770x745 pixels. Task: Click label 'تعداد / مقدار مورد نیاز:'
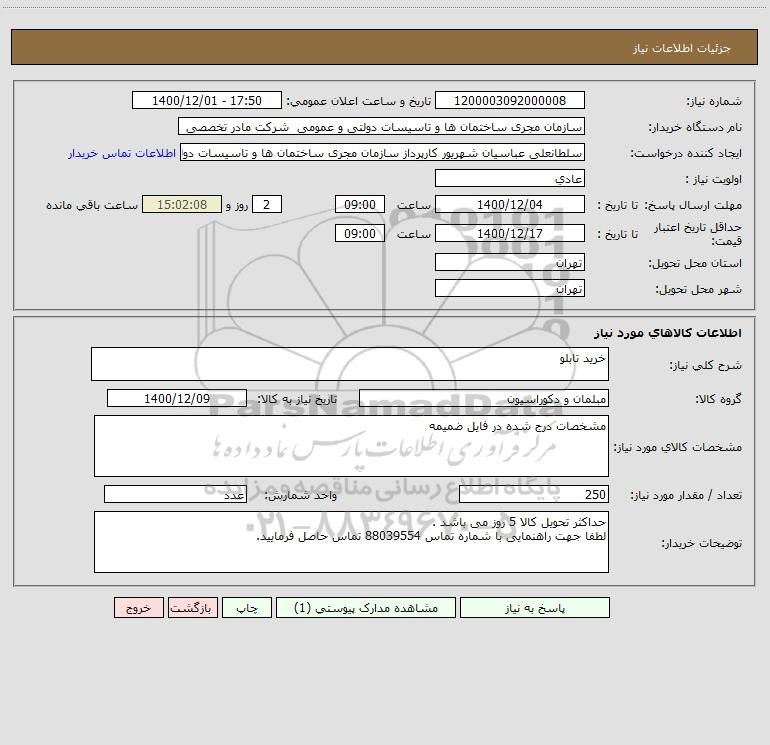(686, 495)
